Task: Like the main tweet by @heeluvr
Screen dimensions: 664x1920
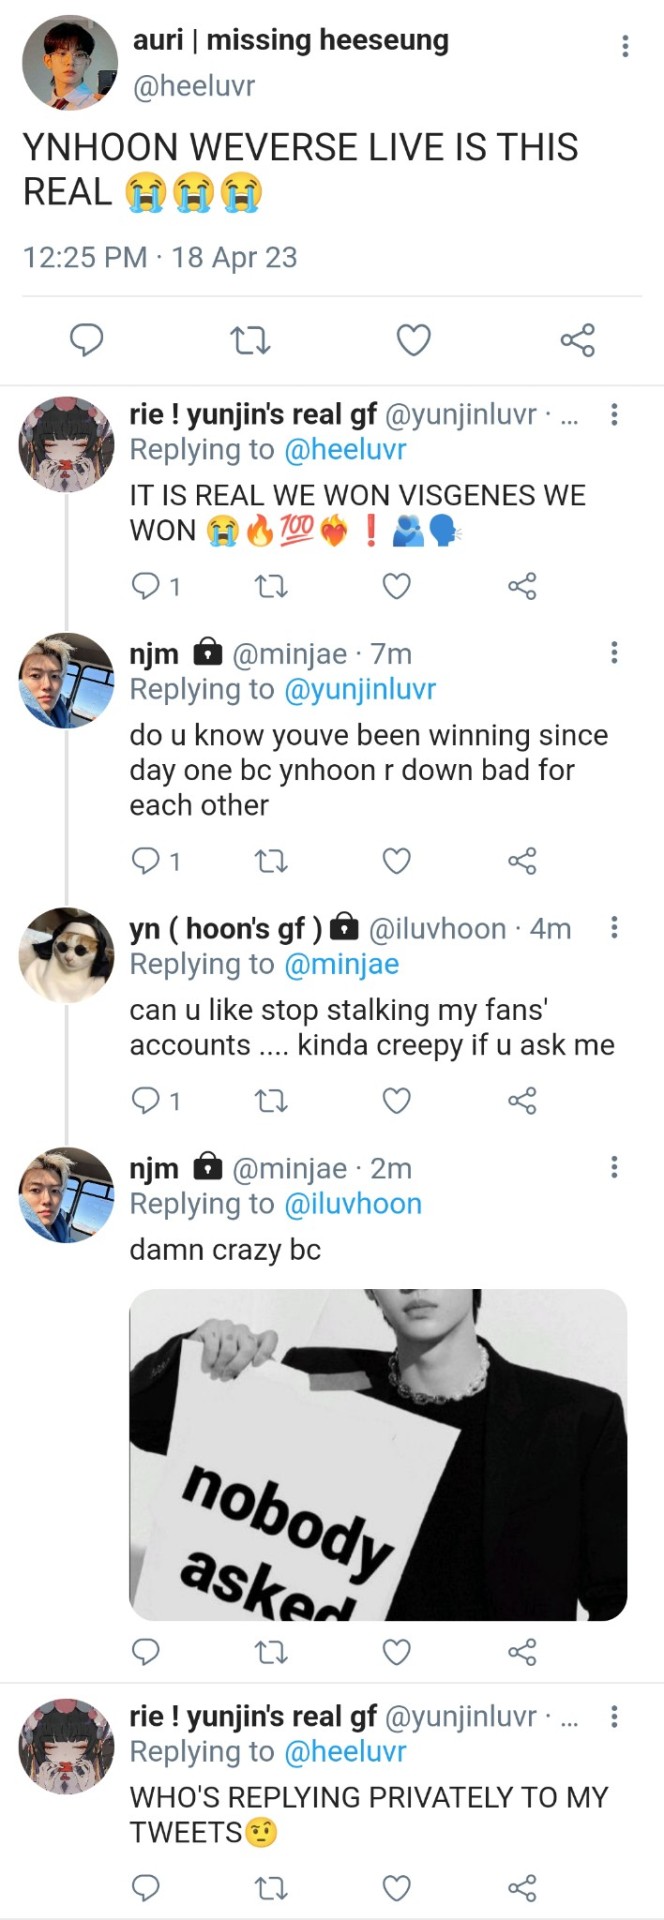Action: coord(413,340)
